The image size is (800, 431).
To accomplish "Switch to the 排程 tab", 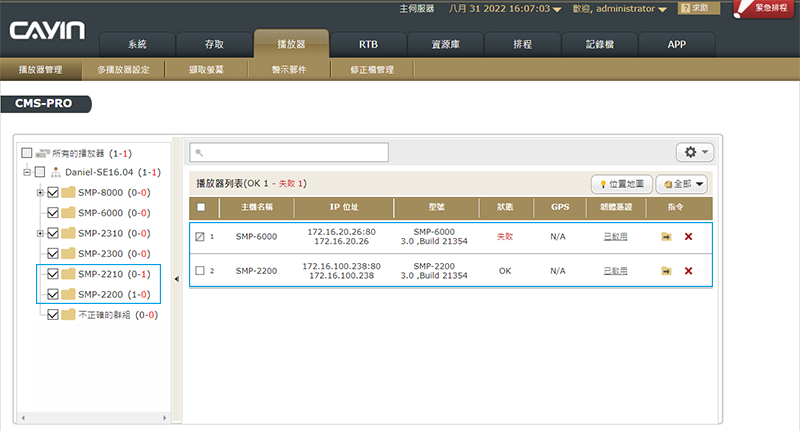I will 522,45.
